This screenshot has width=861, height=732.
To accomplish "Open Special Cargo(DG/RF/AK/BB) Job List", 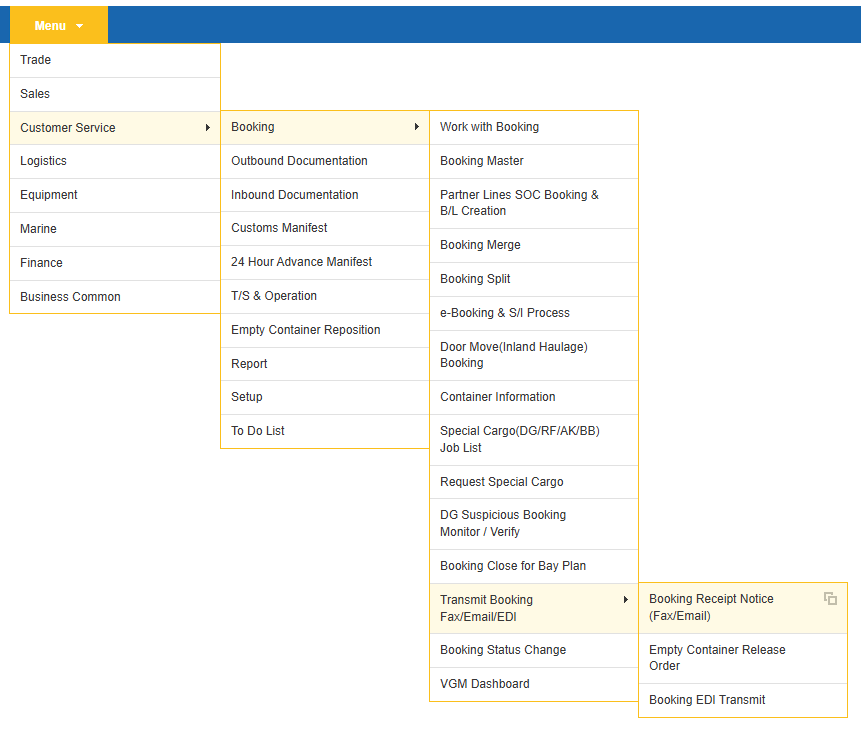I will pos(534,440).
